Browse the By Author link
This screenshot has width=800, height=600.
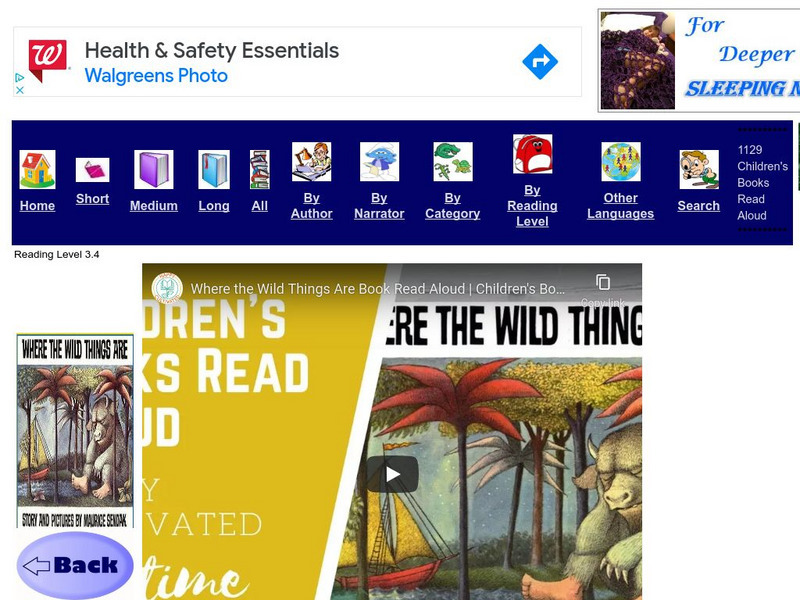coord(311,206)
